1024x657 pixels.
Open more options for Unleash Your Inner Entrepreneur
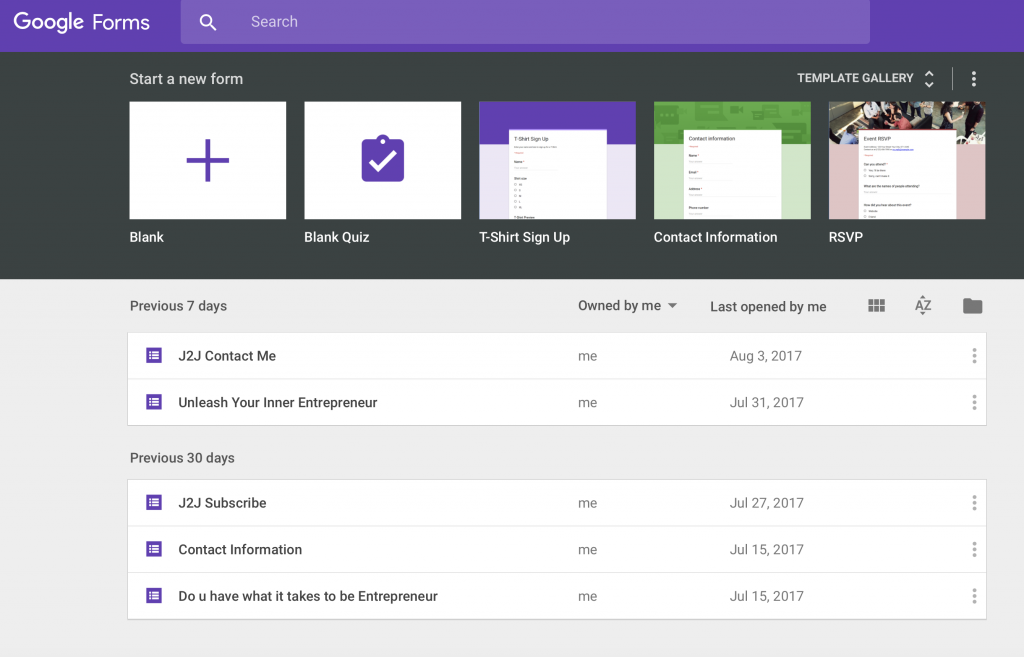tap(974, 402)
